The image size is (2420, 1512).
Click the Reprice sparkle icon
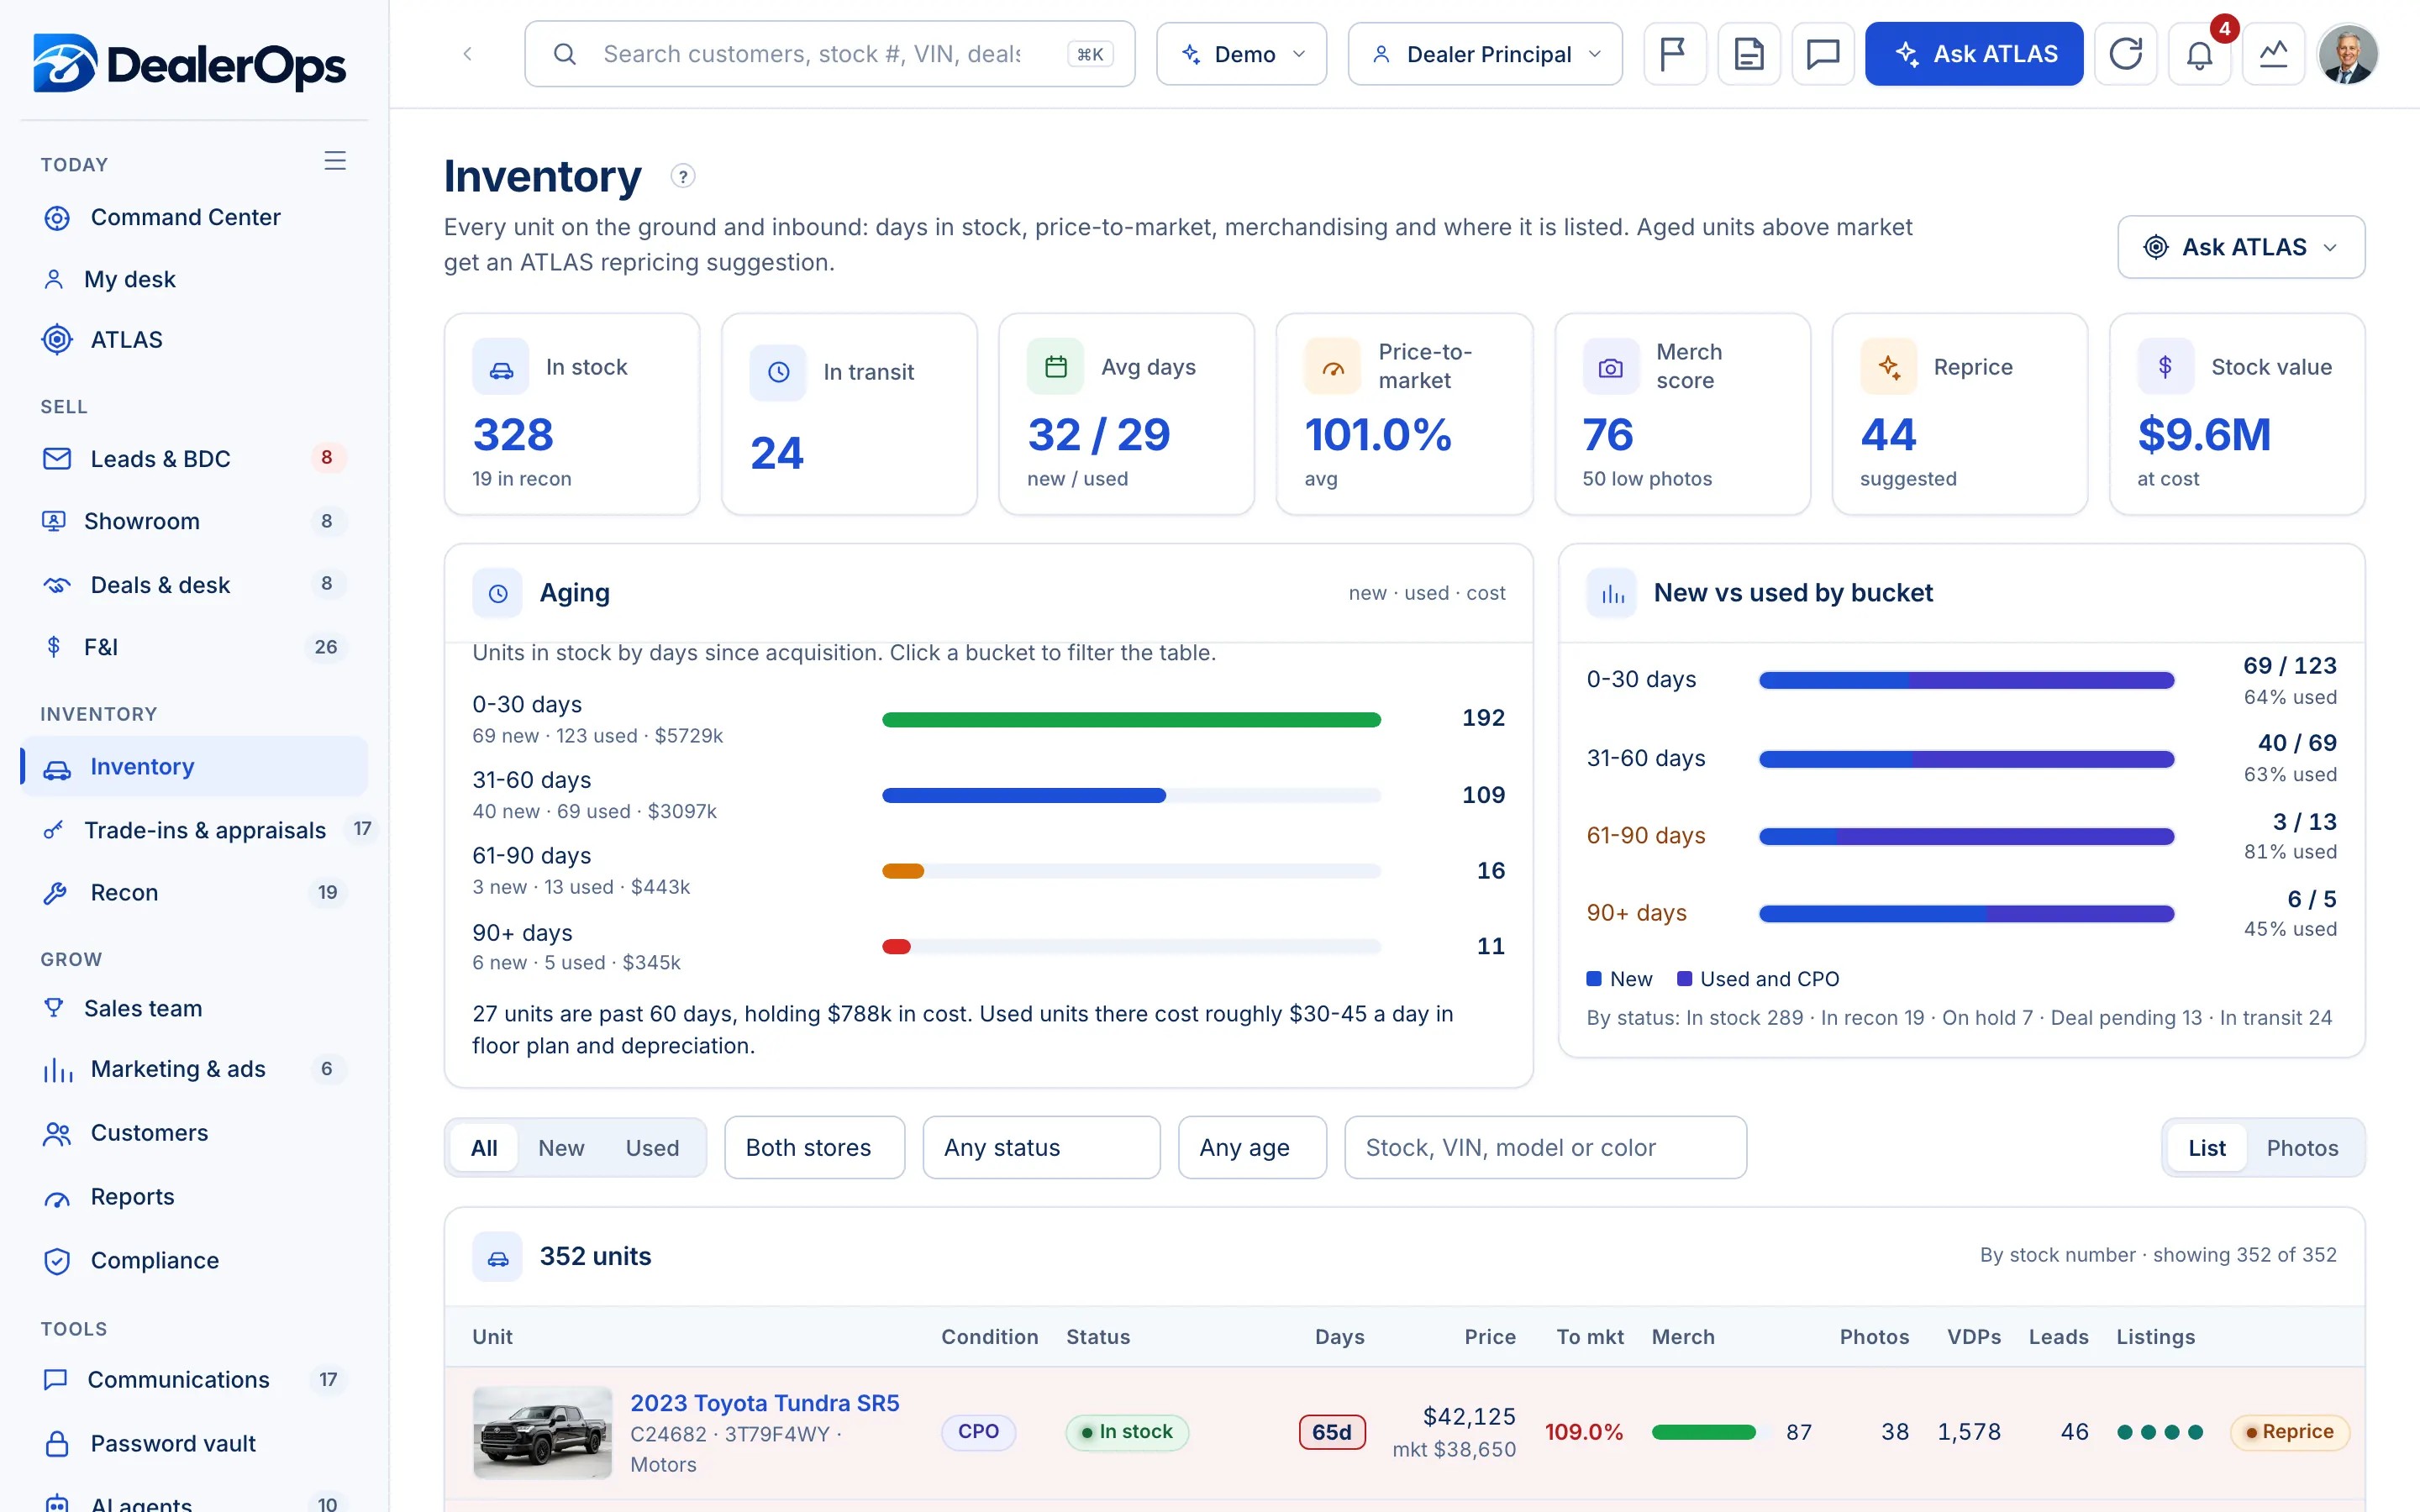(1888, 367)
